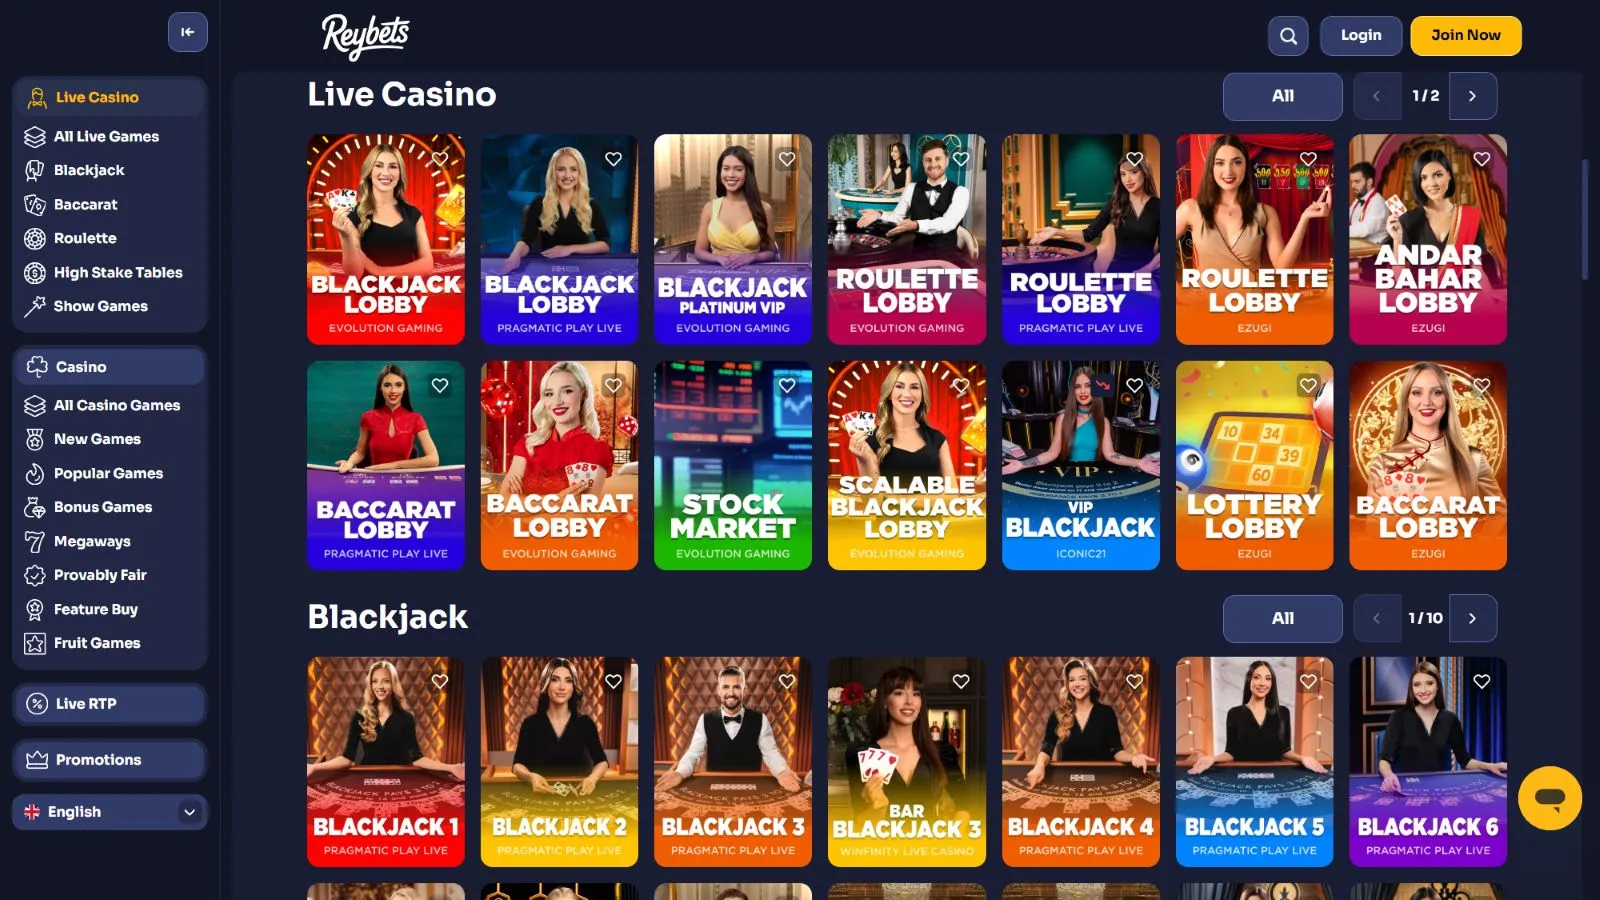Viewport: 1600px width, 900px height.
Task: Go to the Reybets logo home
Action: point(366,36)
